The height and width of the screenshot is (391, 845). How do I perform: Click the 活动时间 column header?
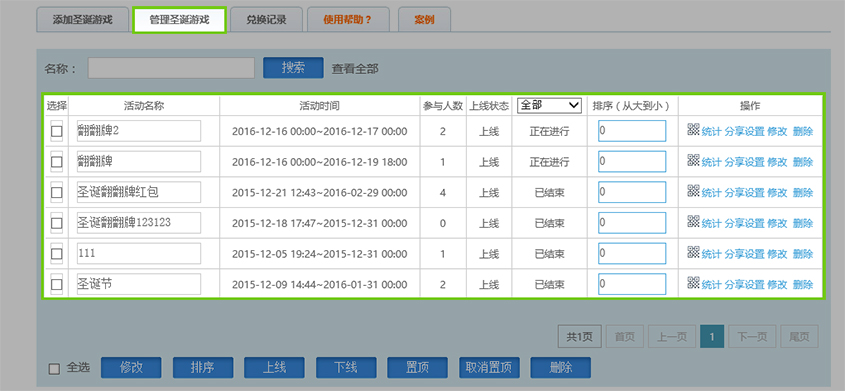tap(320, 106)
